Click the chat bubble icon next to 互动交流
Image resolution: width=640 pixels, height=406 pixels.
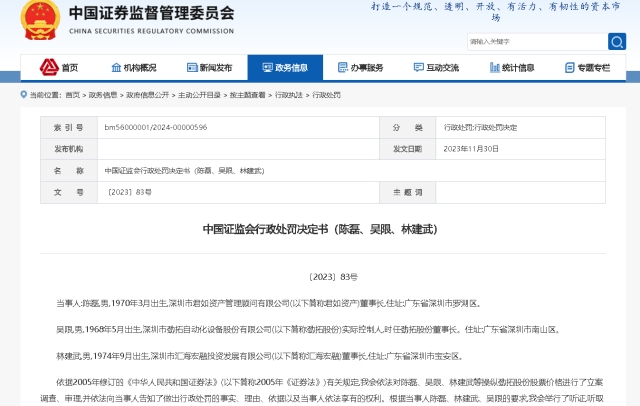tap(418, 68)
